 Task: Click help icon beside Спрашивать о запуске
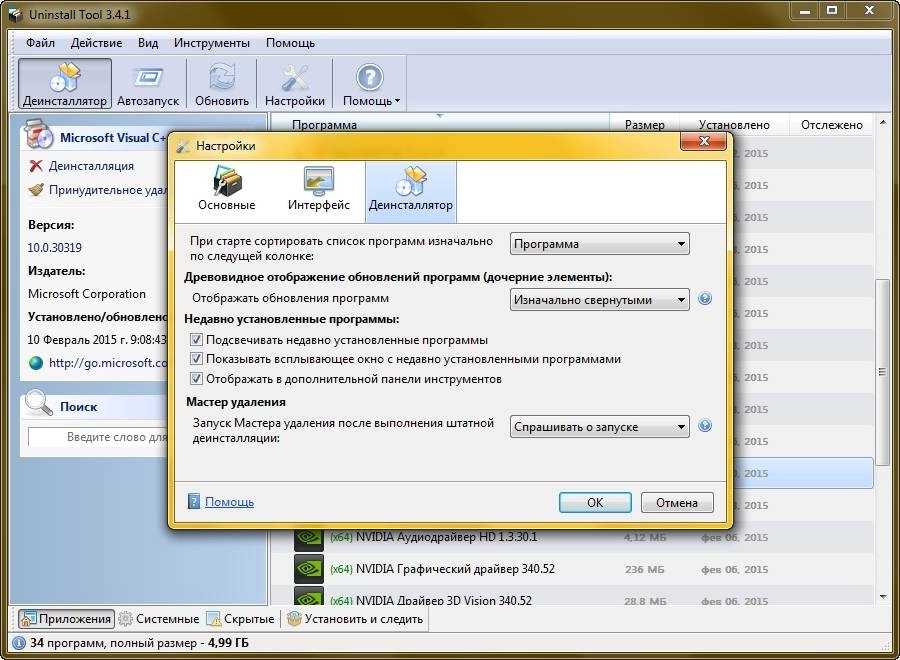point(705,426)
